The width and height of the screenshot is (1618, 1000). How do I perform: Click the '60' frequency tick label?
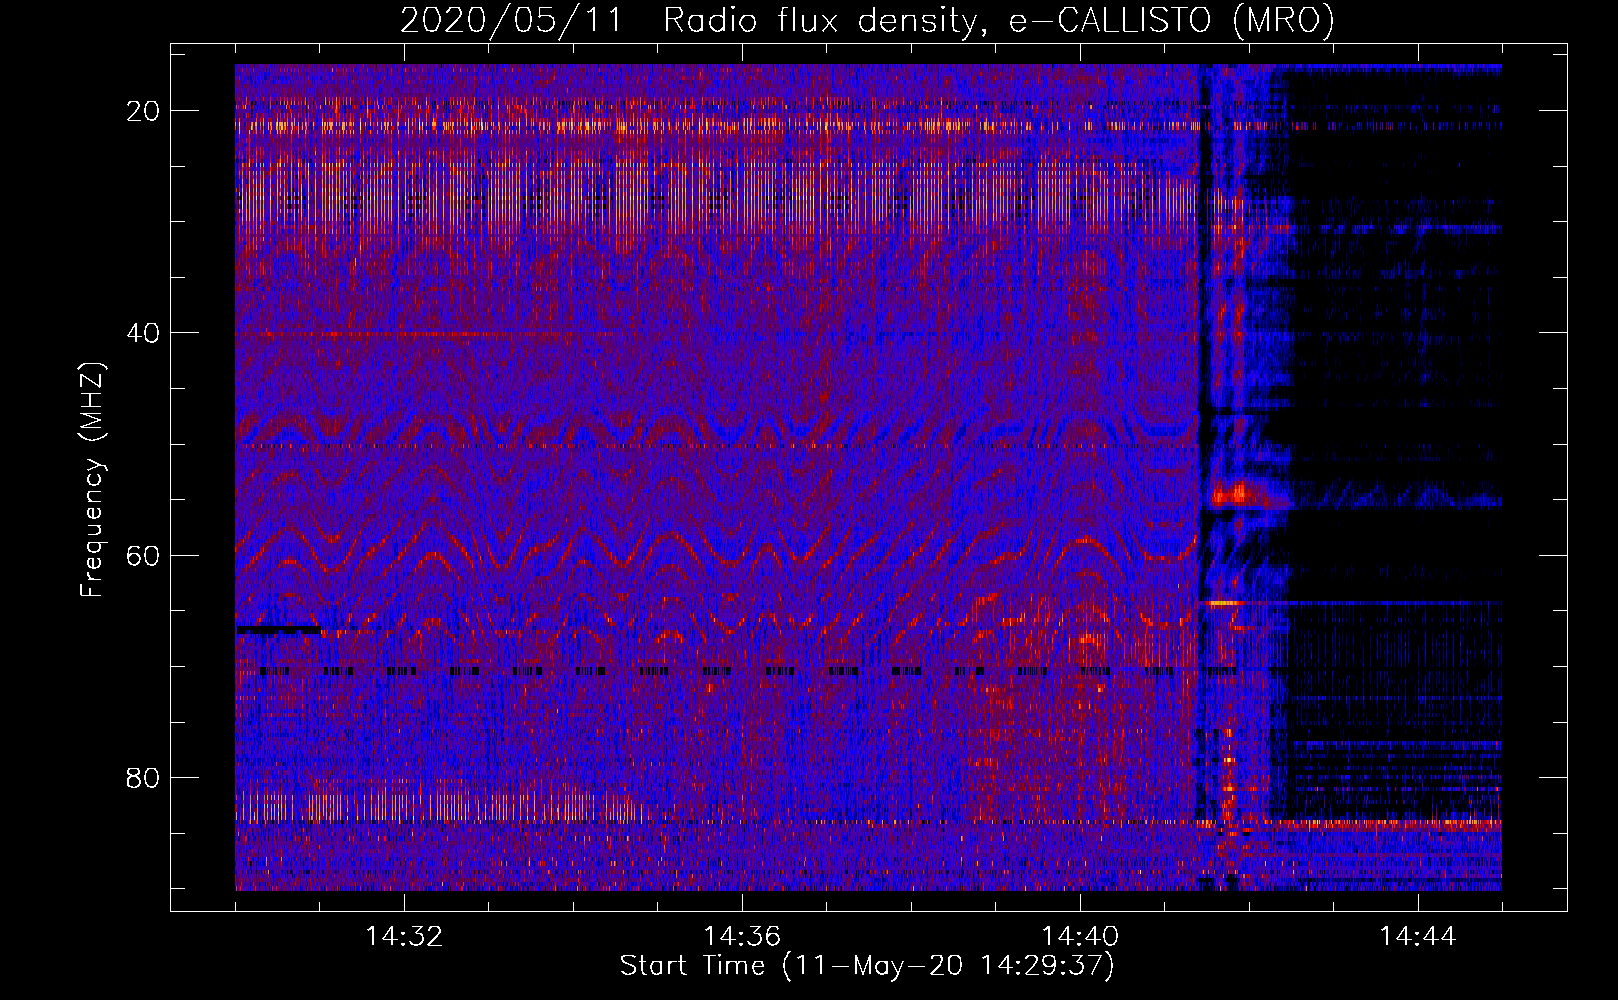[143, 555]
